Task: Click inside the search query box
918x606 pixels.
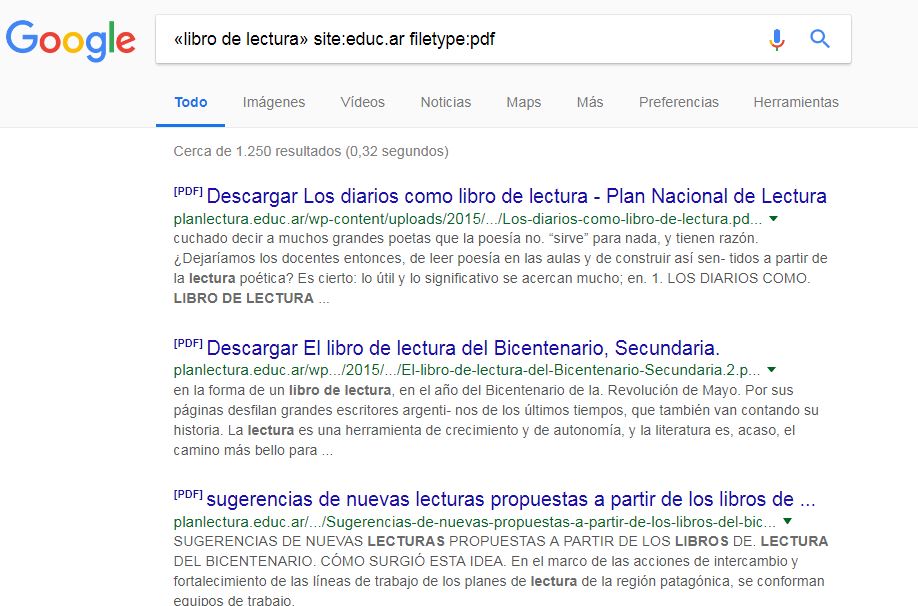Action: (450, 40)
